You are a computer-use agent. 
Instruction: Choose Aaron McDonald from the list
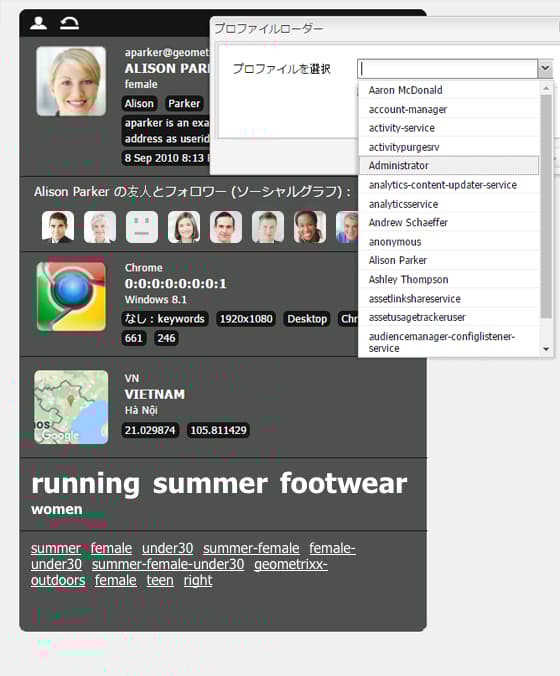449,90
